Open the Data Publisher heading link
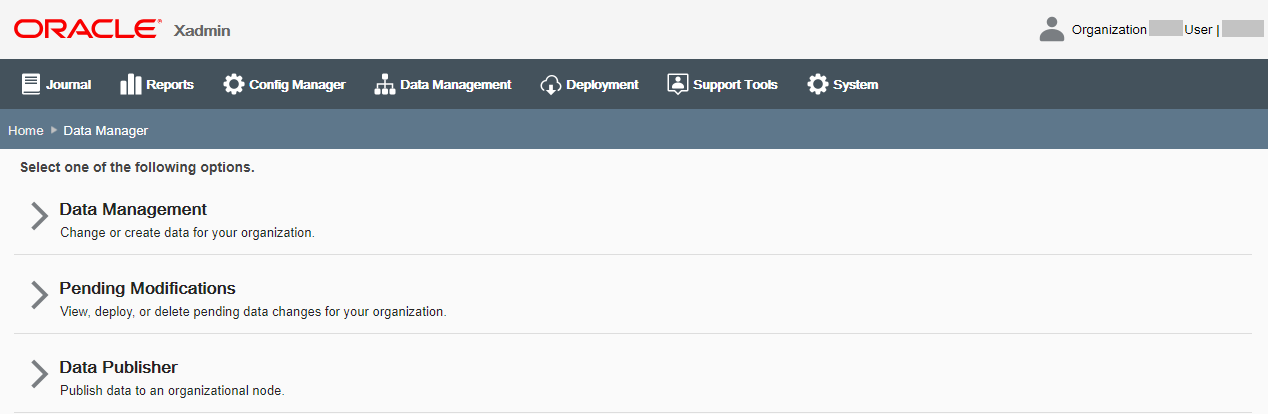 [x=118, y=367]
